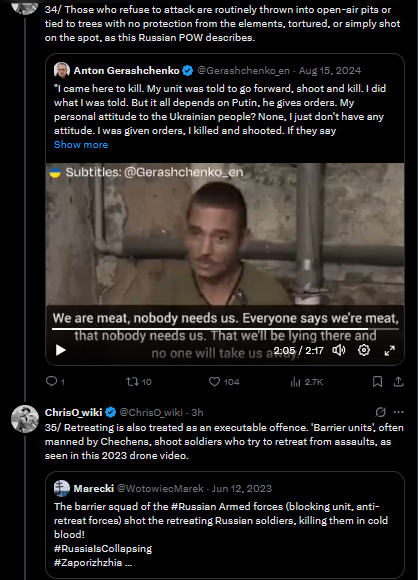This screenshot has width=418, height=580.
Task: Open Marecki quoted tweet avatar
Action: point(62,488)
